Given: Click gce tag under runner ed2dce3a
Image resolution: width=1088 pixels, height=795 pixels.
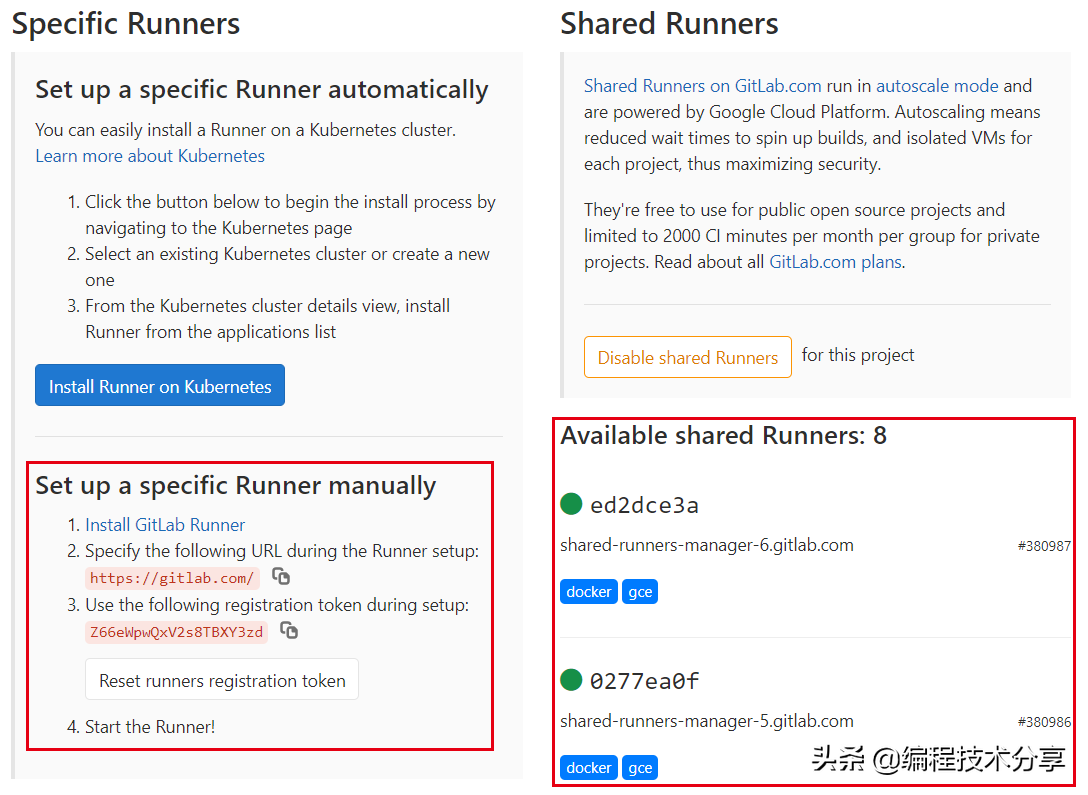Looking at the screenshot, I should tap(640, 592).
